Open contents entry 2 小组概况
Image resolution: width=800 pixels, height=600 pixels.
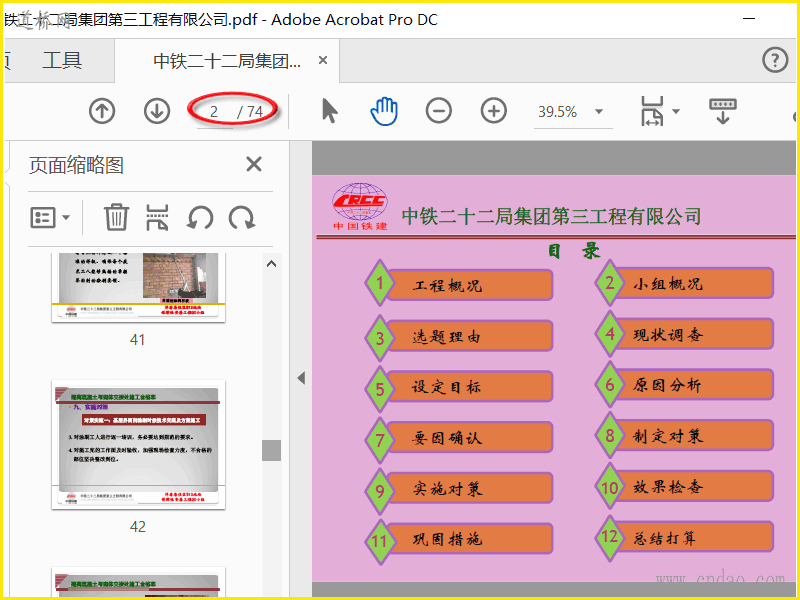click(x=684, y=283)
